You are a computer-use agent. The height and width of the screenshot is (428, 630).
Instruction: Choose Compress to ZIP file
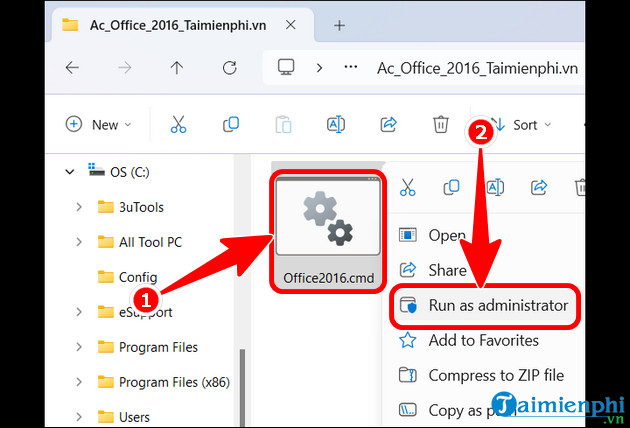(481, 375)
